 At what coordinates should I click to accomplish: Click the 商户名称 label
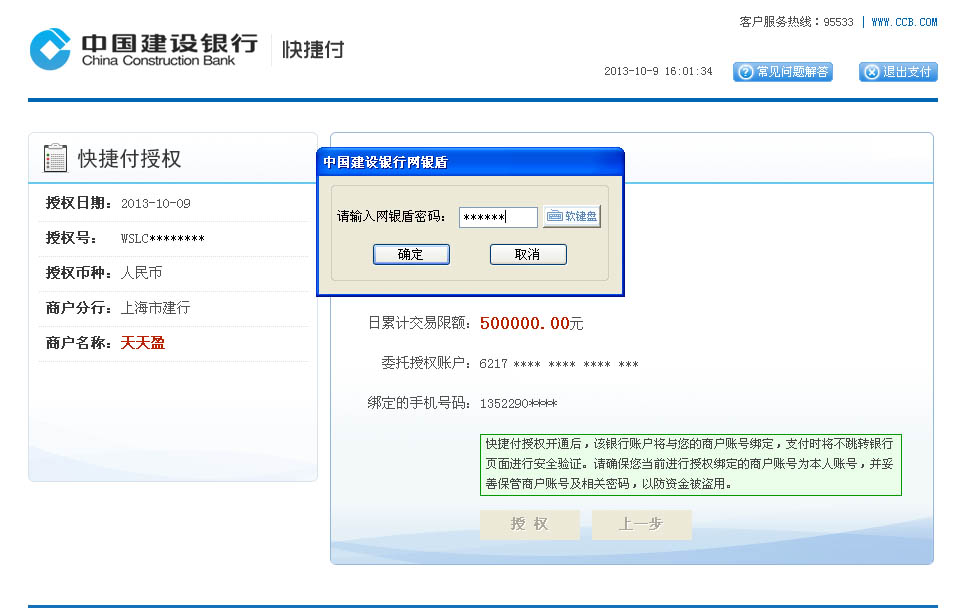[78, 343]
